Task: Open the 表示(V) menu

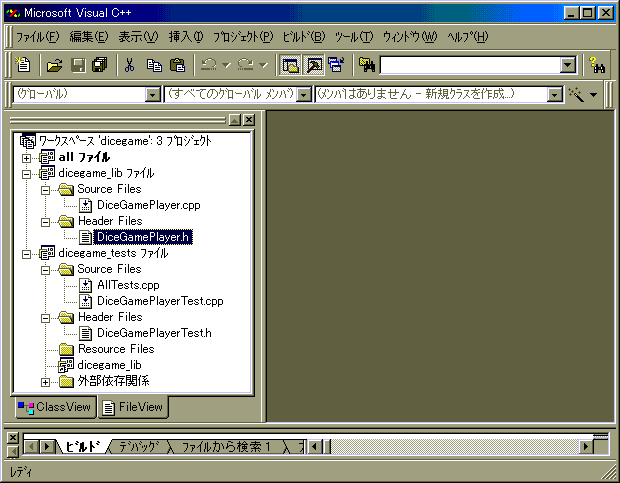Action: 138,37
